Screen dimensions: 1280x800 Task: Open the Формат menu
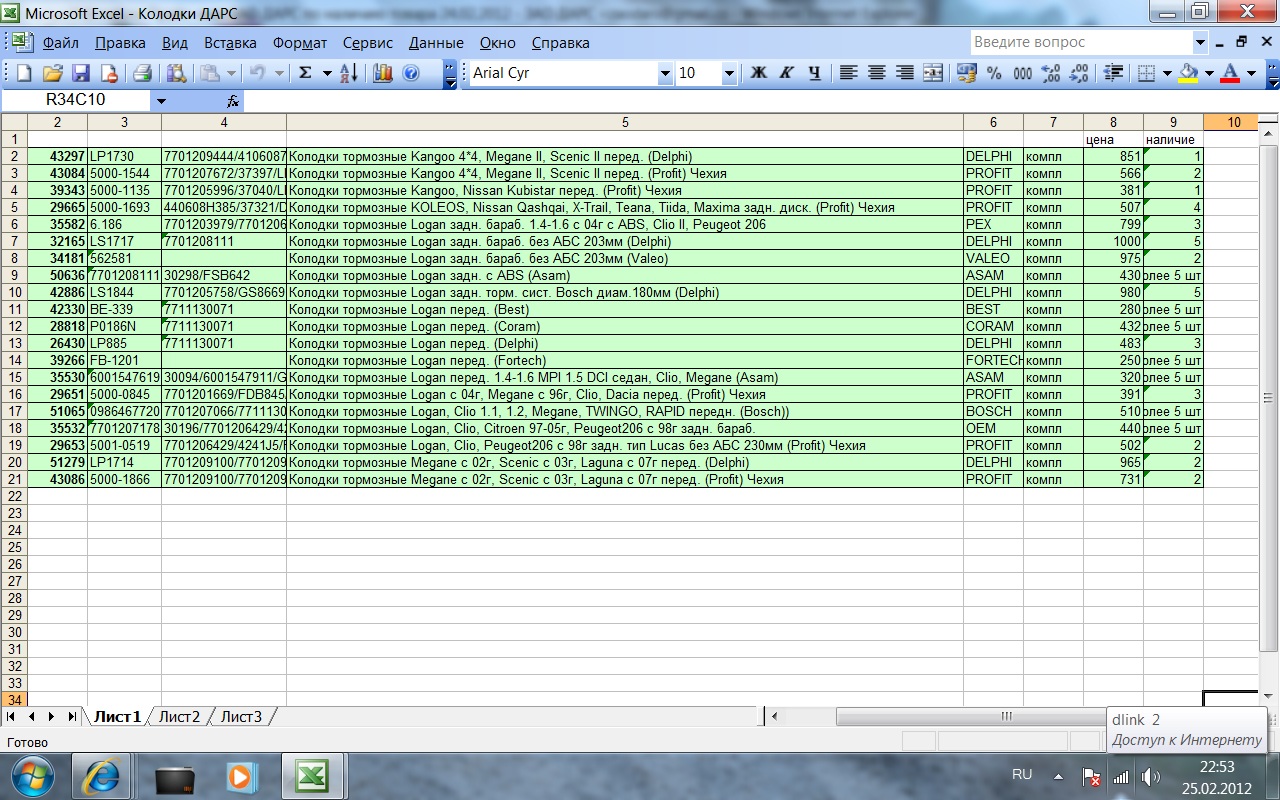pos(300,43)
